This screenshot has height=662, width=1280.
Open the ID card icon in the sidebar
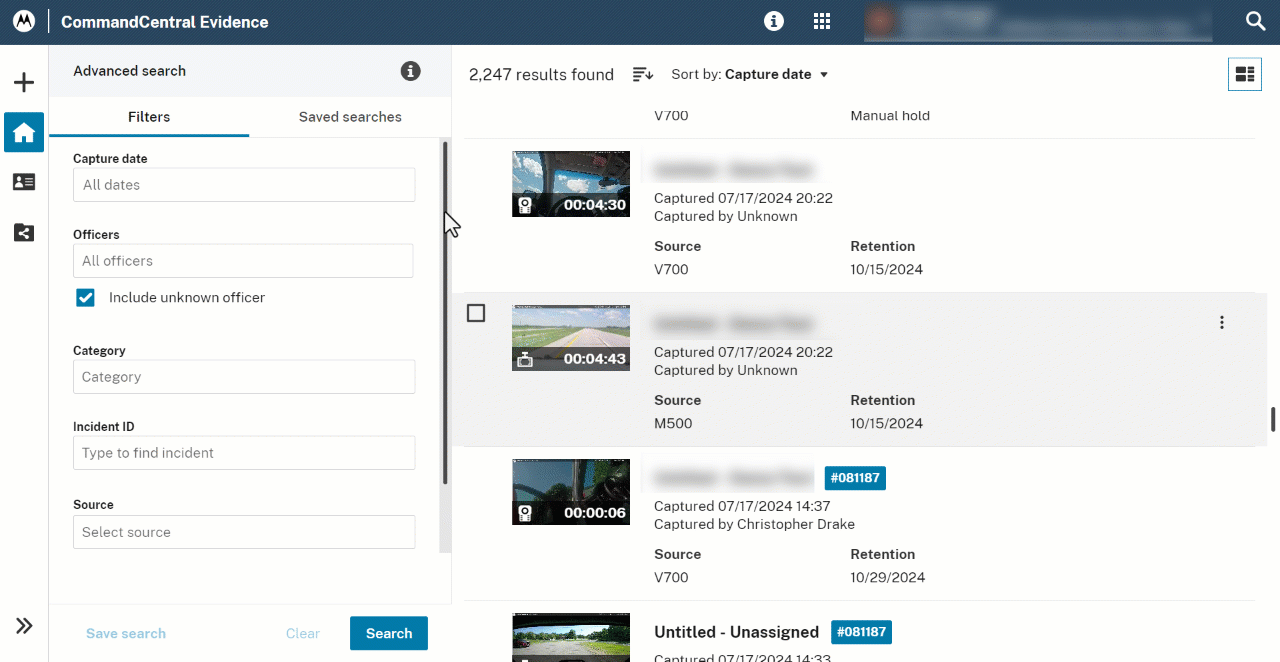tap(24, 182)
